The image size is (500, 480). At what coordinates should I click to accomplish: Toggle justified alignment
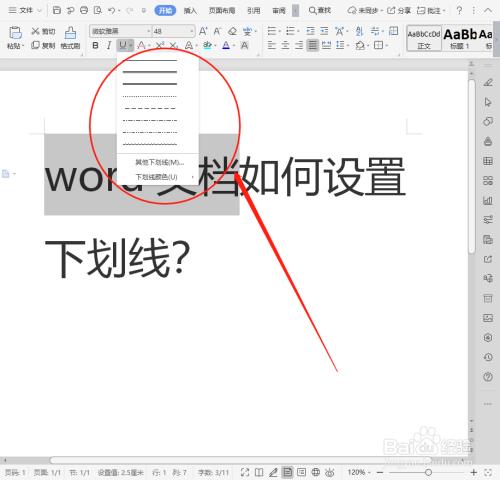[313, 45]
